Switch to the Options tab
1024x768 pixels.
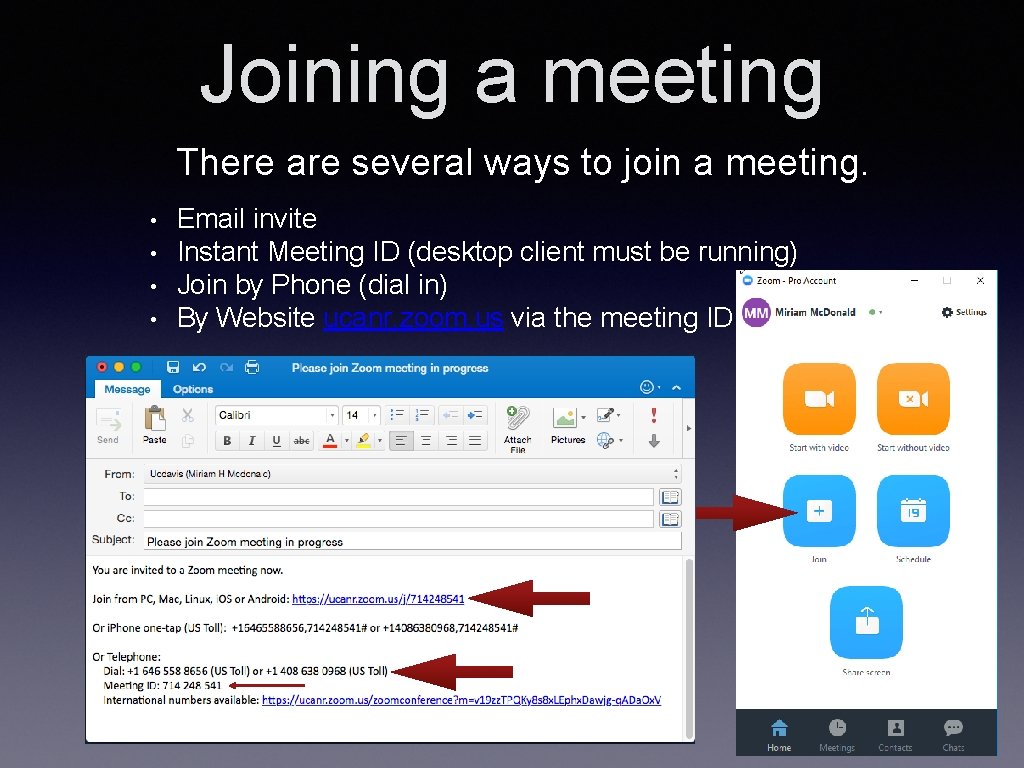tap(193, 389)
